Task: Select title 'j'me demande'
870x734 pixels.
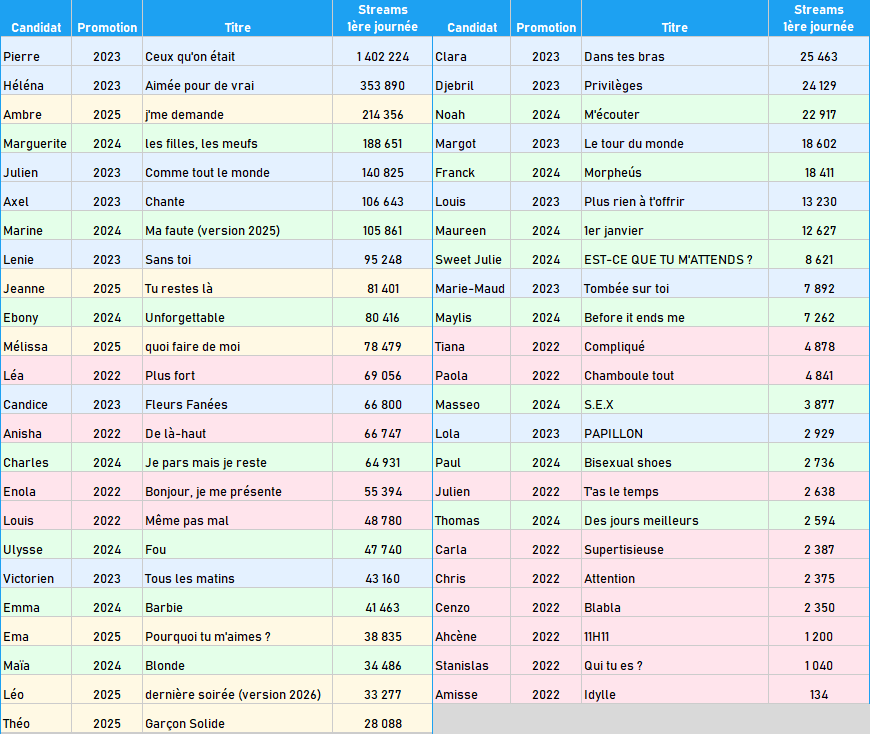Action: click(237, 109)
